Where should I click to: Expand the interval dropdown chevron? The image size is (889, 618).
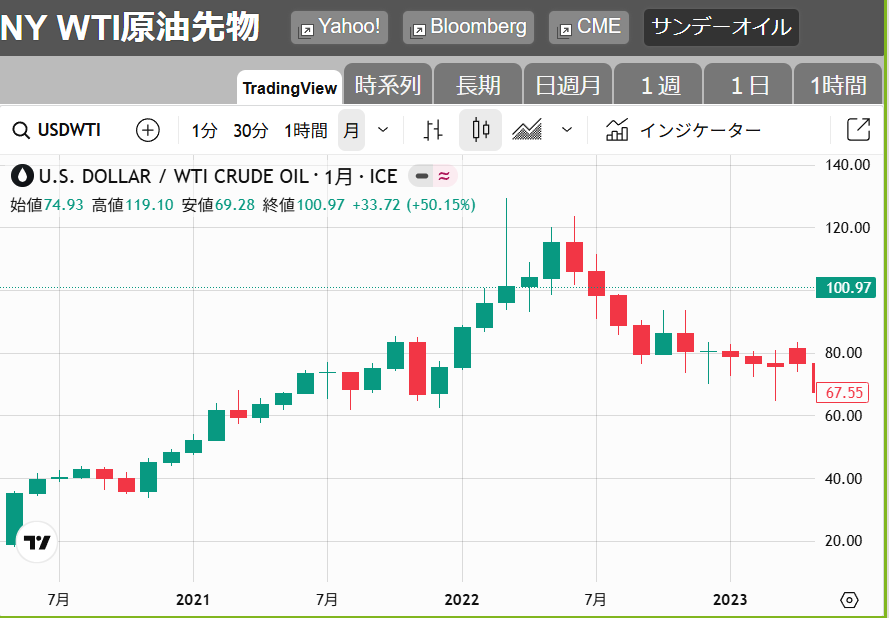tap(382, 130)
